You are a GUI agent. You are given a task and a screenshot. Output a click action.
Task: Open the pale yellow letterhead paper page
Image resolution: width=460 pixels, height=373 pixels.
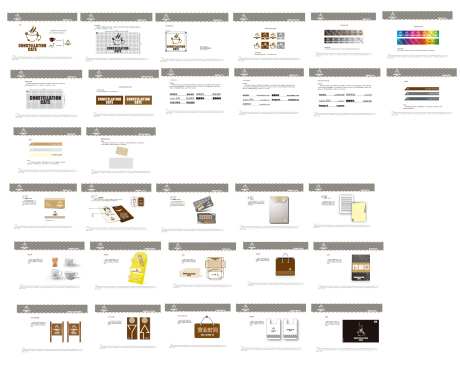click(342, 207)
